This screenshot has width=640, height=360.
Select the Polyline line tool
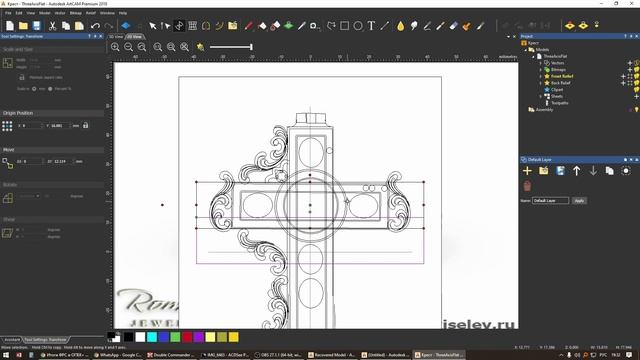click(384, 26)
